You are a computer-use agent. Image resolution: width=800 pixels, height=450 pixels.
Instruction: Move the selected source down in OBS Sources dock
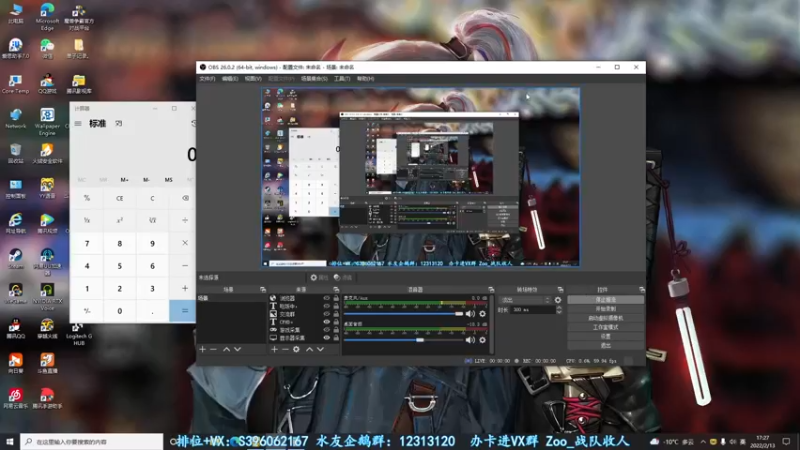pyautogui.click(x=320, y=349)
